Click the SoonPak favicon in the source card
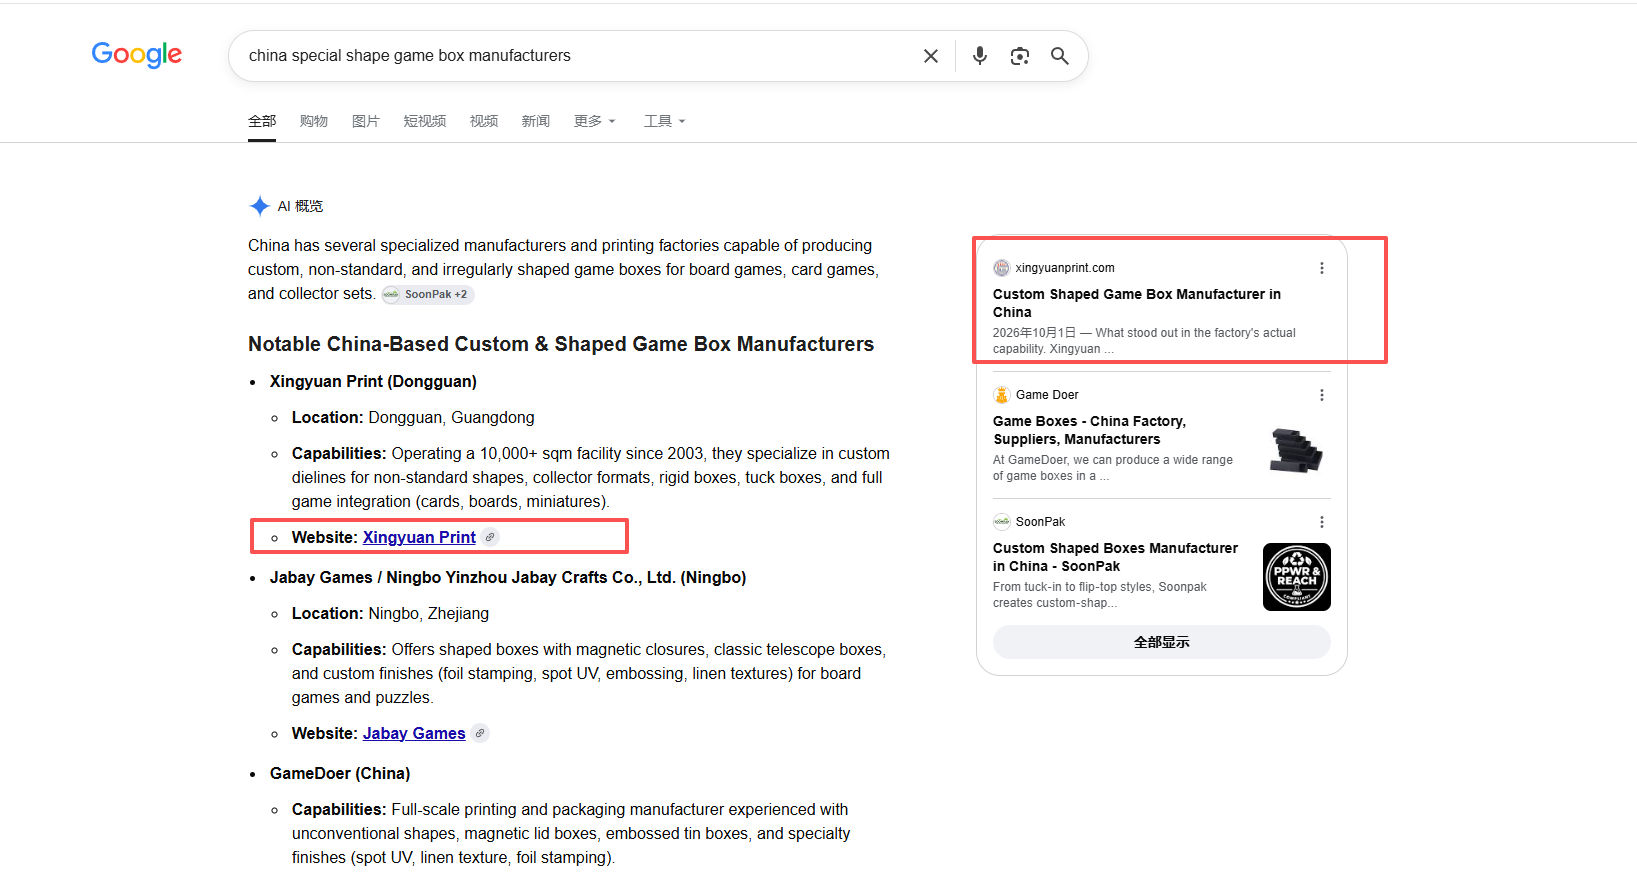Image resolution: width=1637 pixels, height=879 pixels. 1001,522
